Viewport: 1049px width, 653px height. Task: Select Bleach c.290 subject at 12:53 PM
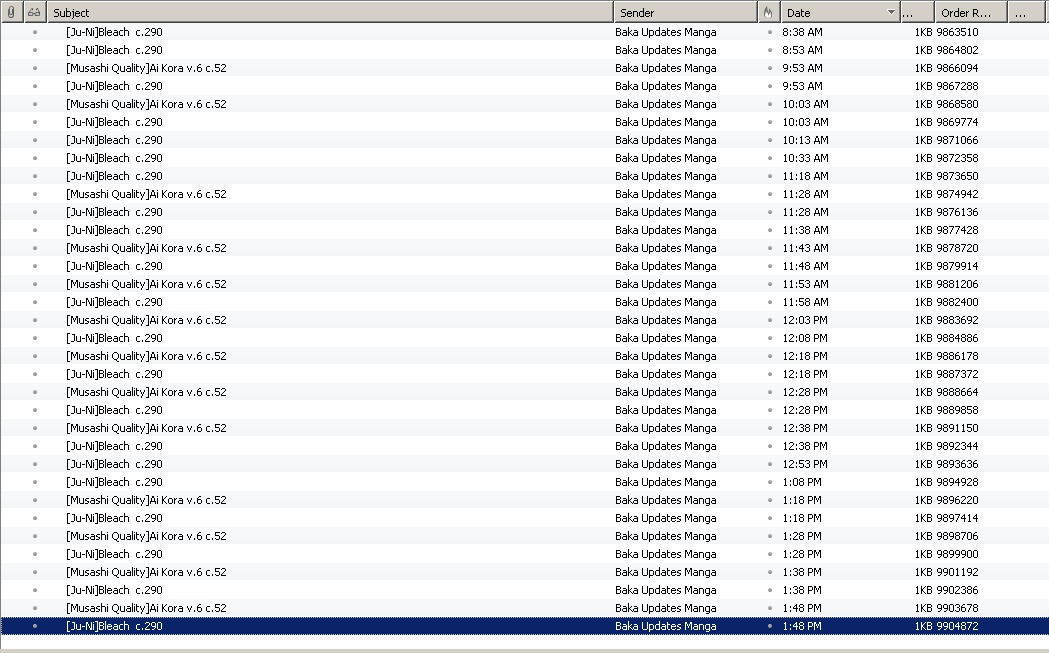coord(114,464)
